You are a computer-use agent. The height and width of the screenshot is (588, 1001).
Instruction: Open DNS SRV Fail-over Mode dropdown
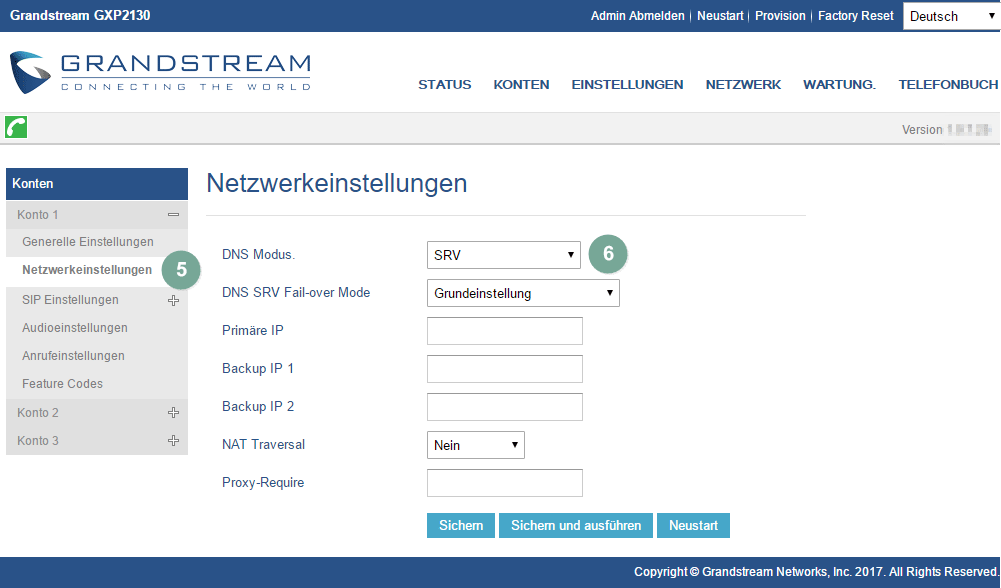click(x=523, y=293)
